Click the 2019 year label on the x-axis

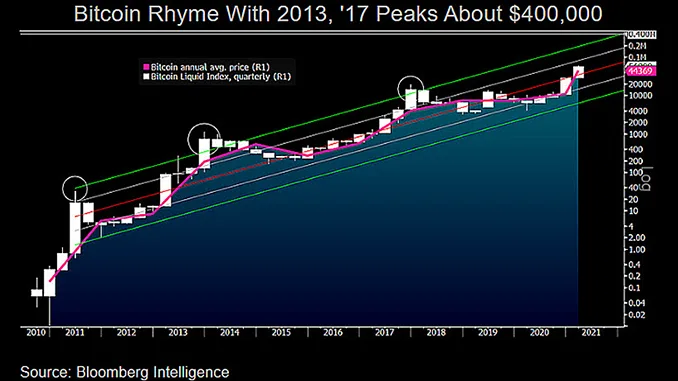pos(488,333)
